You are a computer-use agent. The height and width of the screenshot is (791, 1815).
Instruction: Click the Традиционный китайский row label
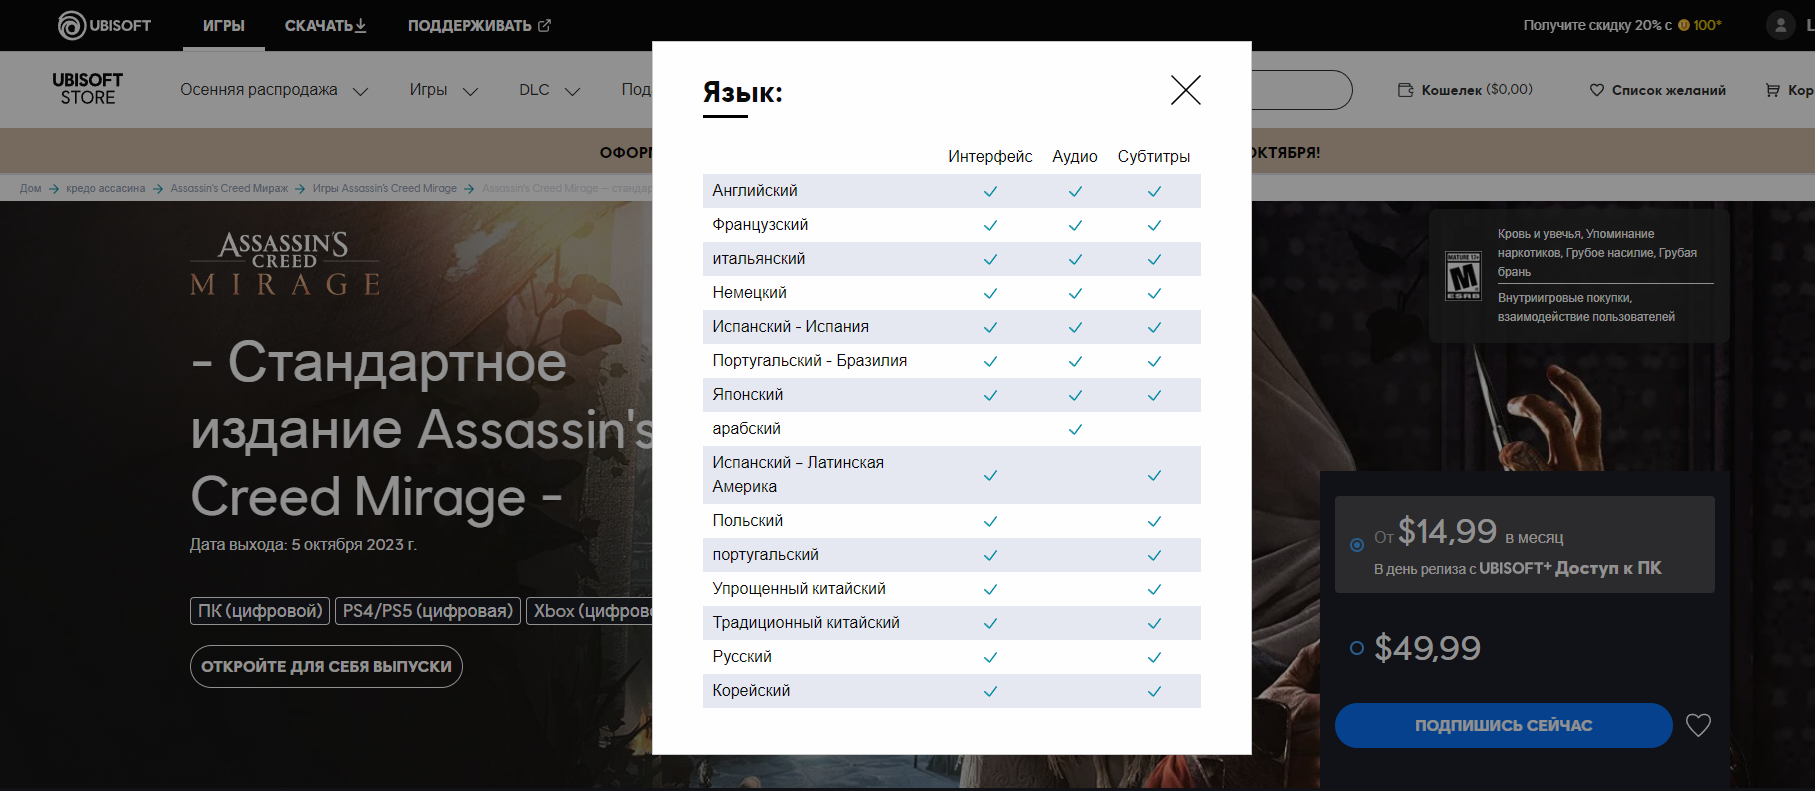coord(806,623)
